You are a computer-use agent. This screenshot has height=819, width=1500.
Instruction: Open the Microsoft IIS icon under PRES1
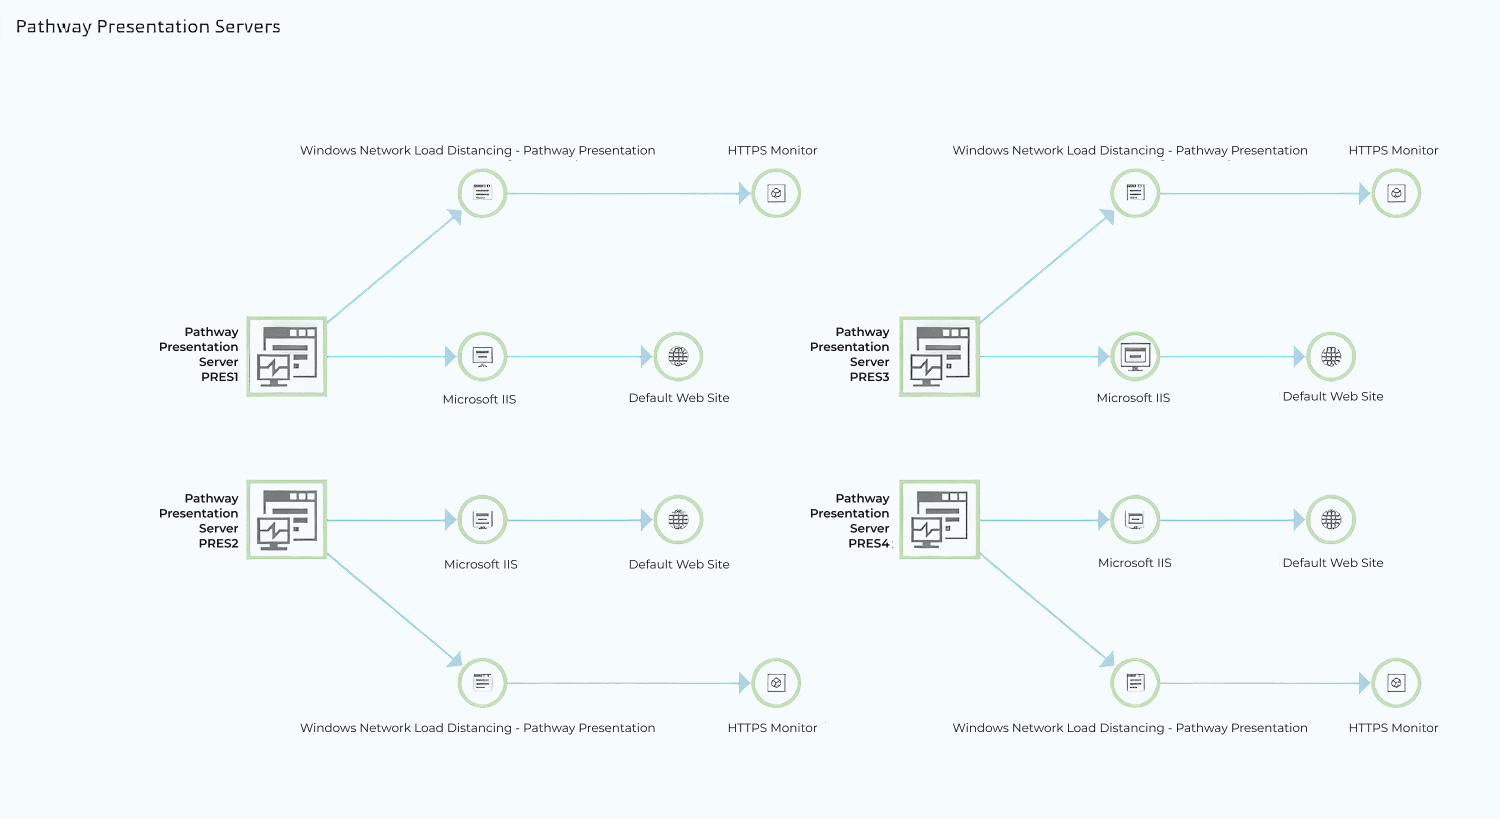pyautogui.click(x=481, y=356)
